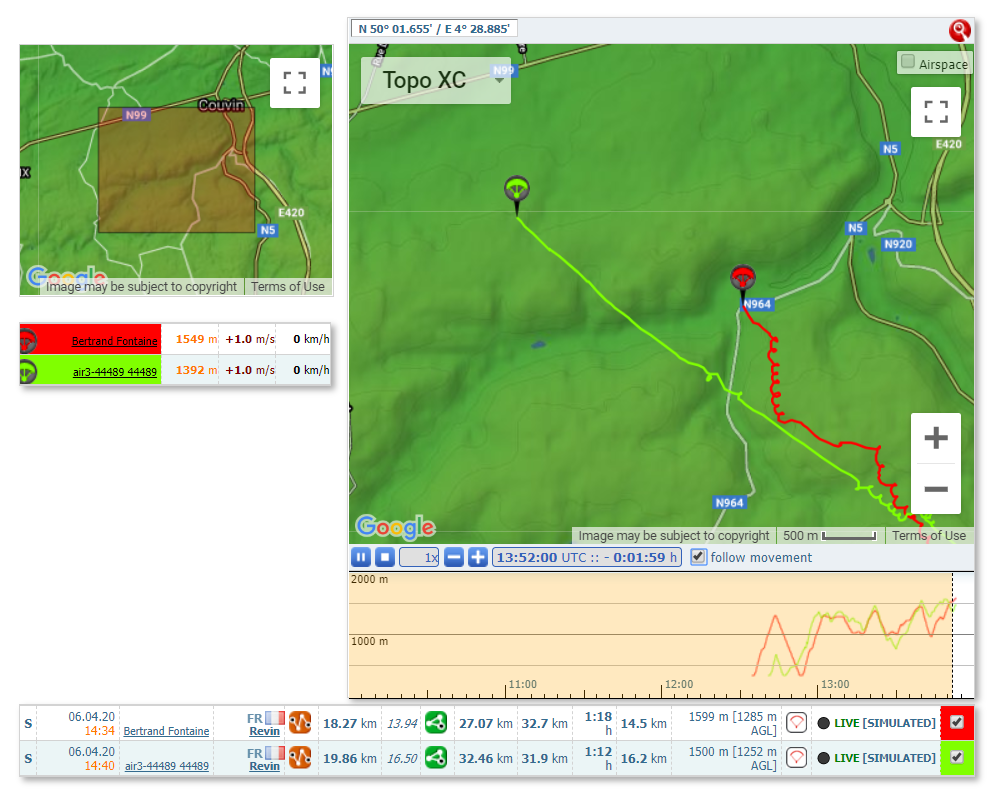Open Bertrand Fontaine link in flights table
1000x794 pixels.
coord(166,731)
